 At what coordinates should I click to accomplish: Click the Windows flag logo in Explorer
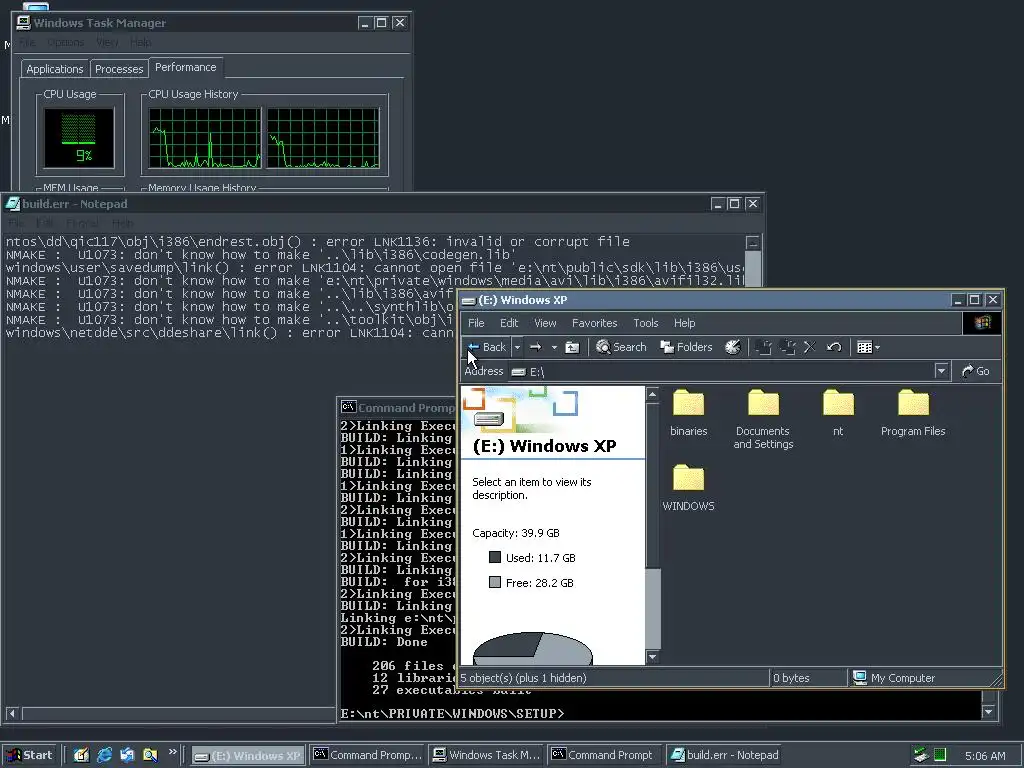pyautogui.click(x=982, y=323)
